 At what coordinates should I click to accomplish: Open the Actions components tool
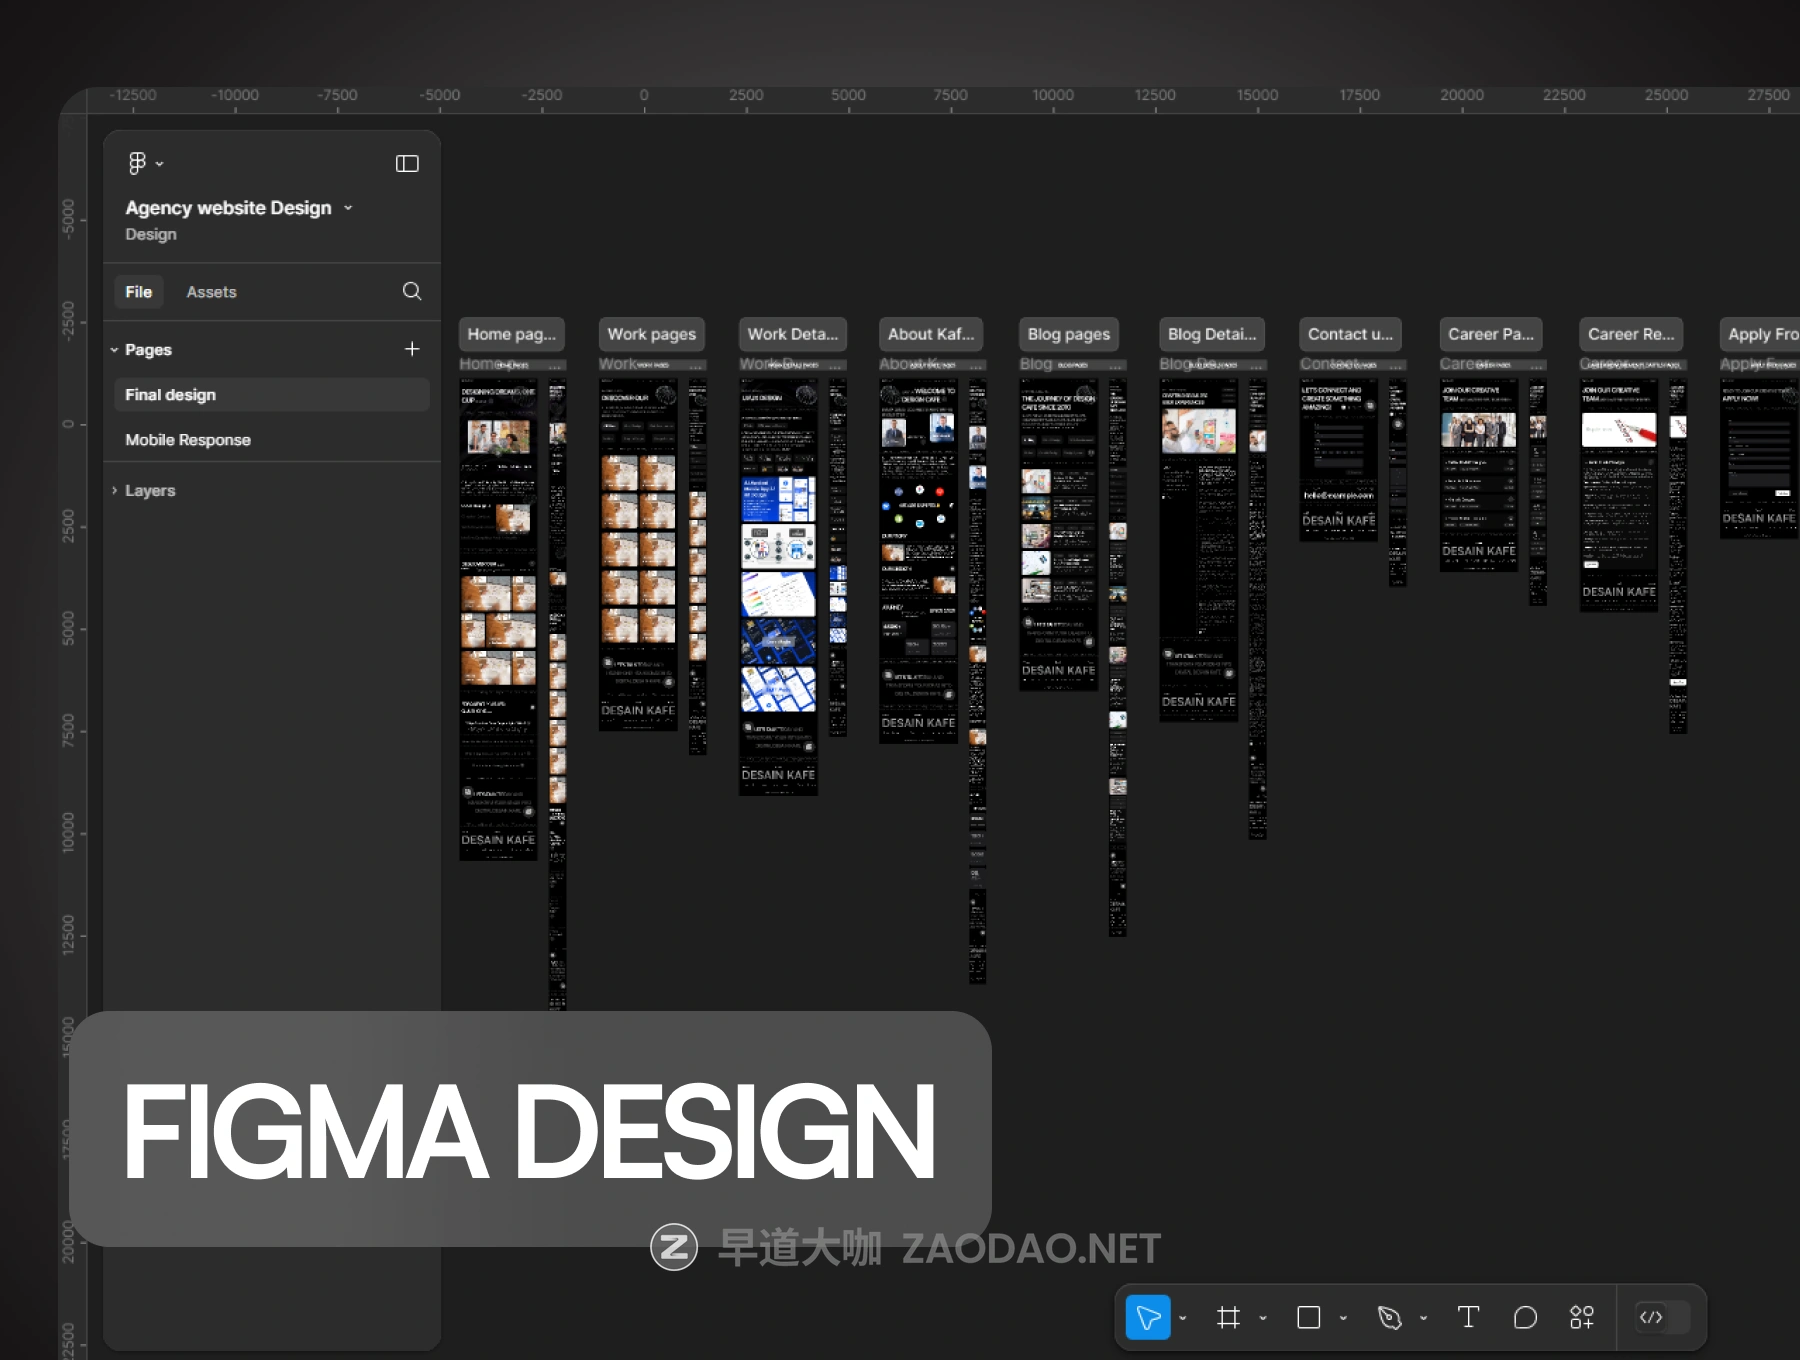point(1581,1317)
